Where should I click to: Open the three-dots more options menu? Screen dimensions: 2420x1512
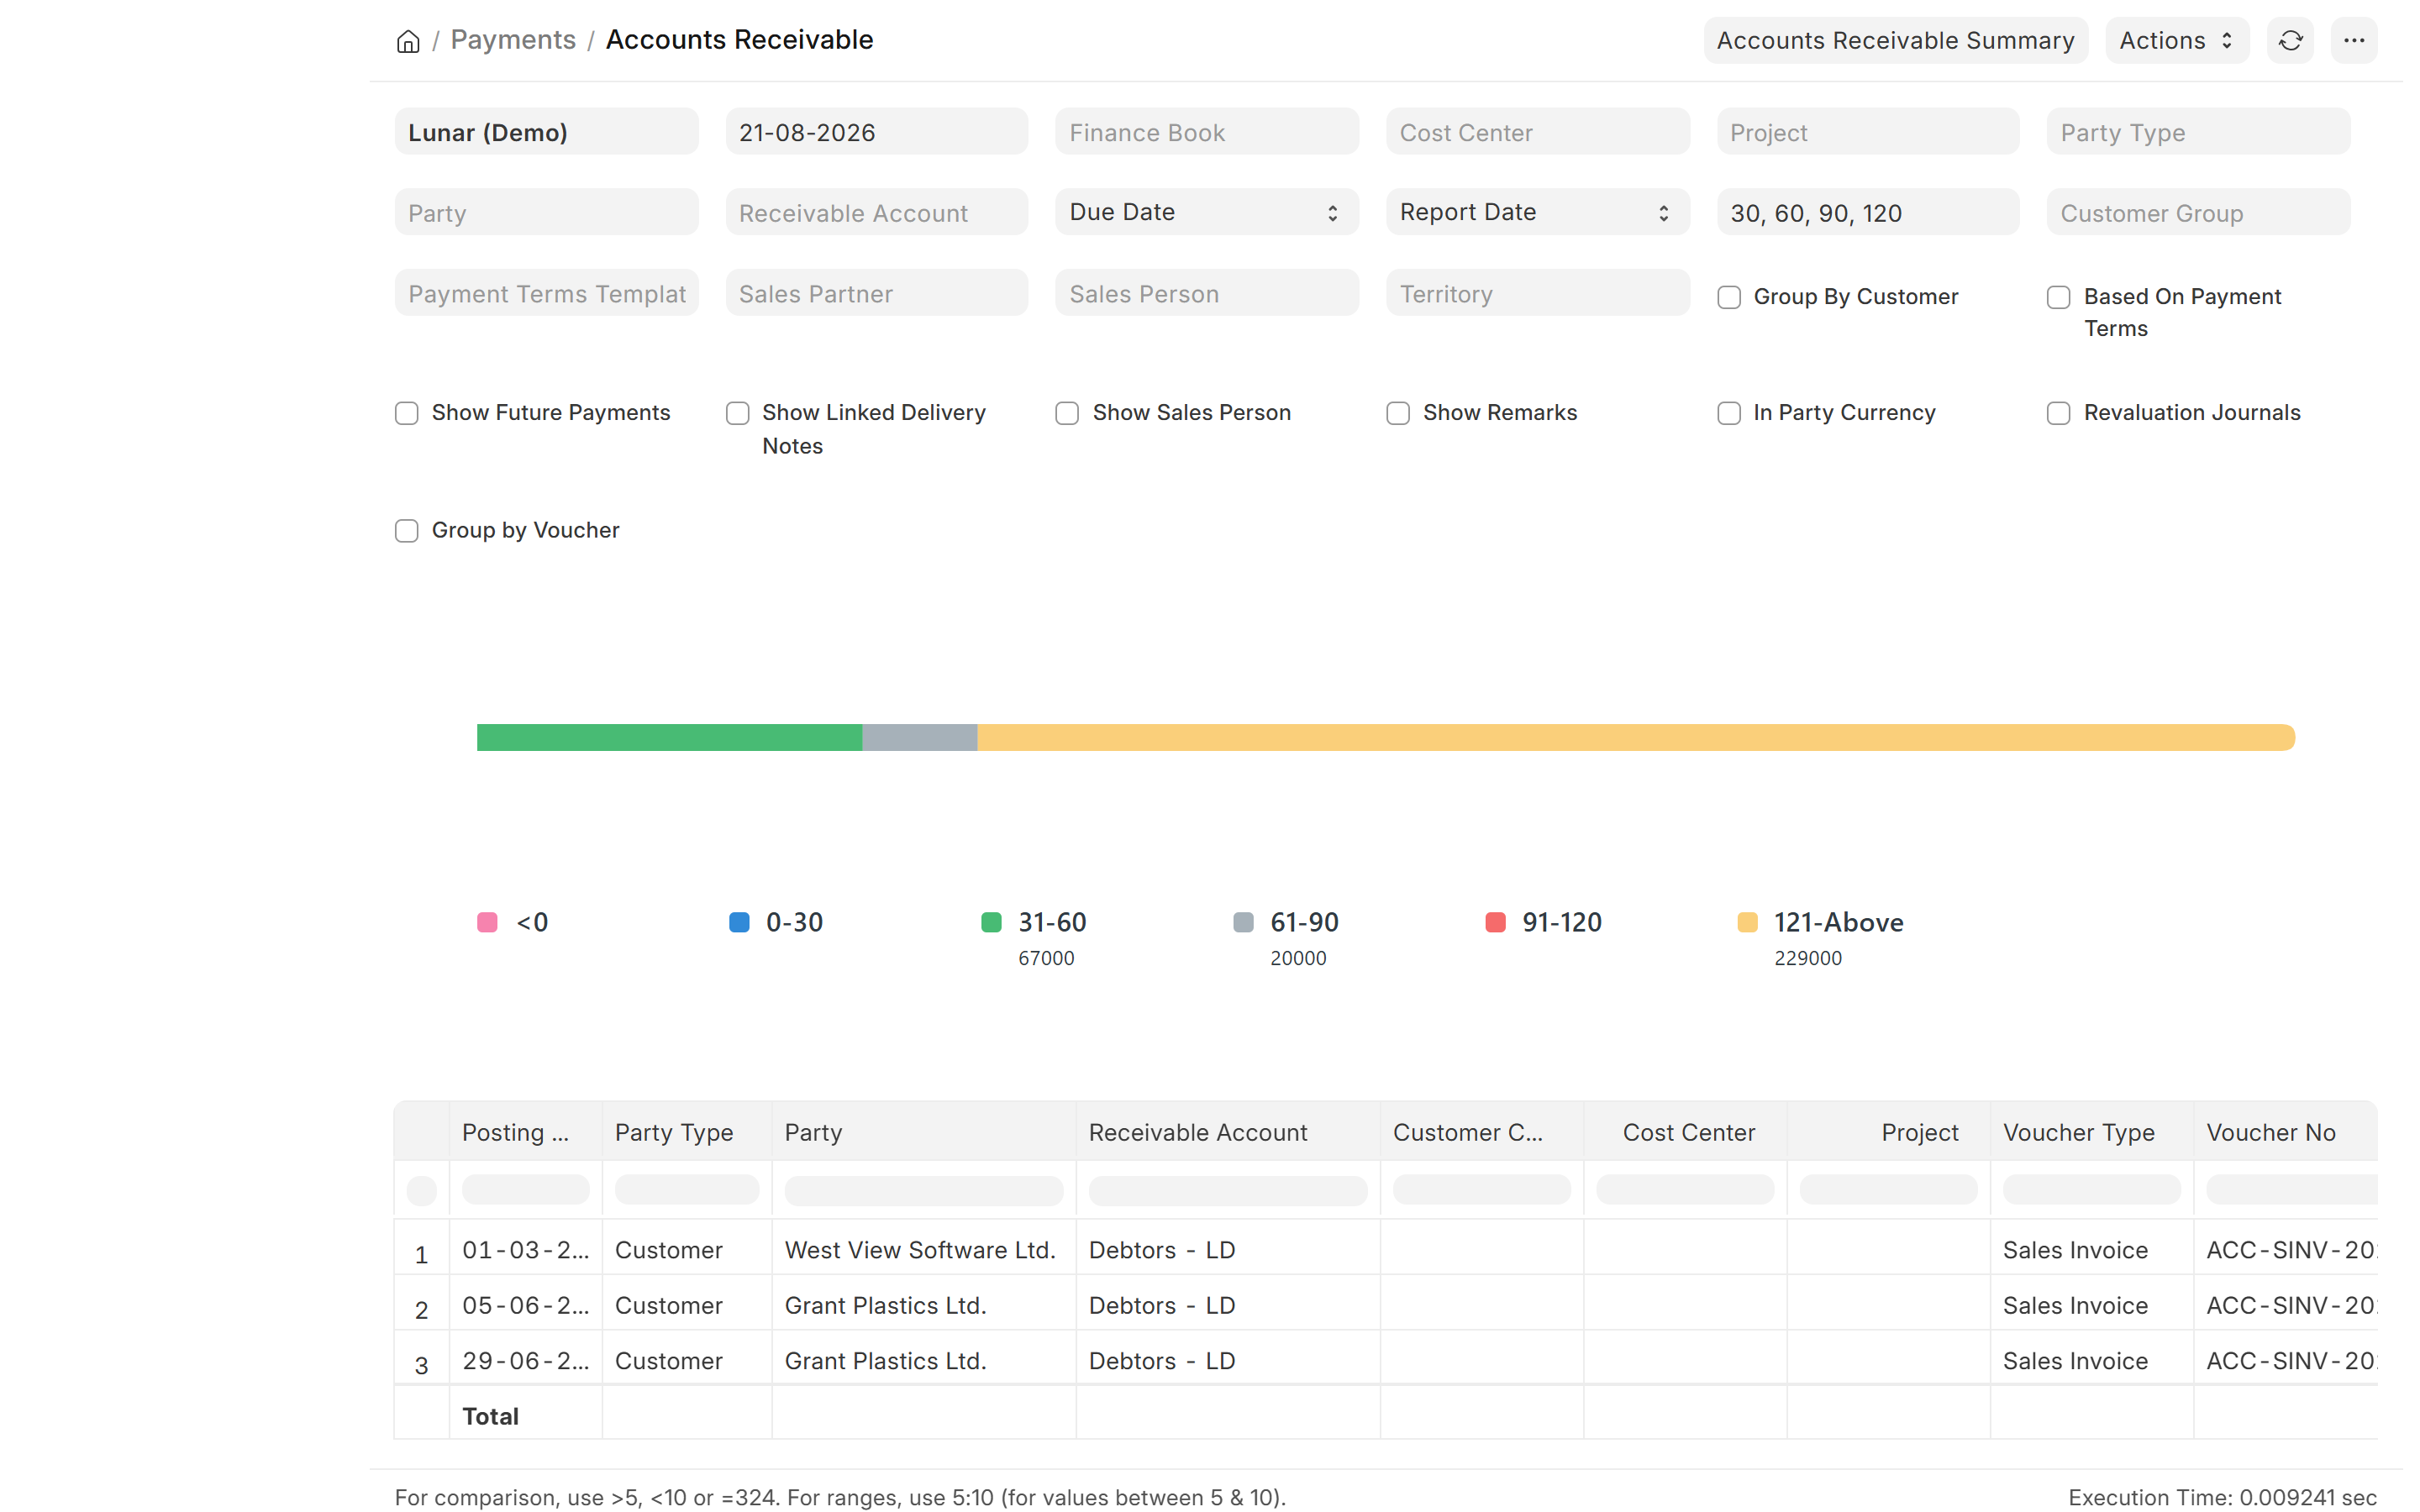pyautogui.click(x=2354, y=41)
